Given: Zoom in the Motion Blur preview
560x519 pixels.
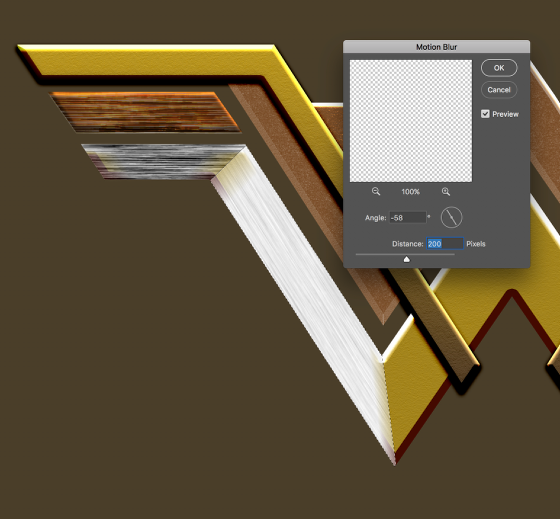Looking at the screenshot, I should (x=446, y=191).
